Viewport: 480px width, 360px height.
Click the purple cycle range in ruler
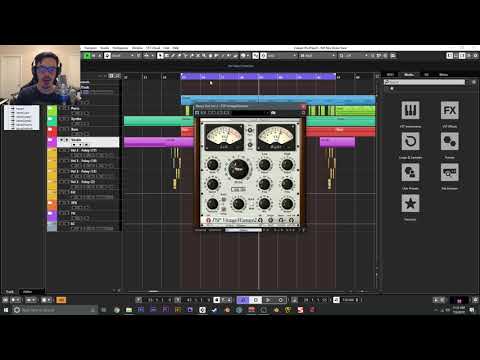pos(258,77)
